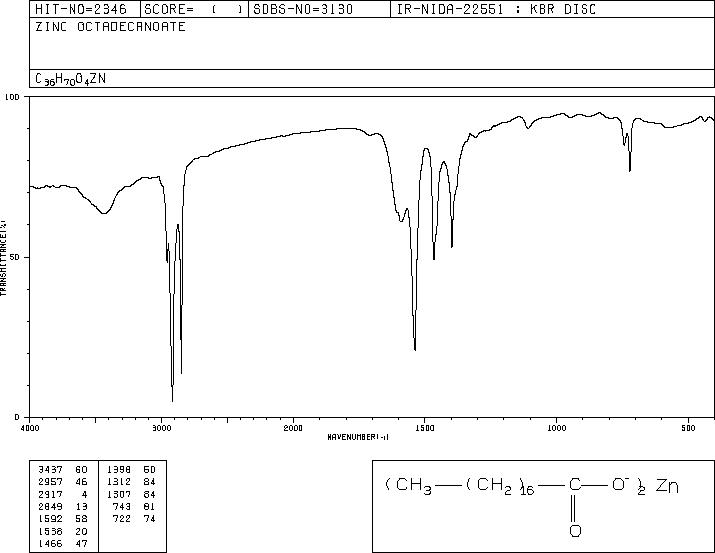Click the O⁻ oxygen in the structure
The height and width of the screenshot is (553, 715).
620,483
